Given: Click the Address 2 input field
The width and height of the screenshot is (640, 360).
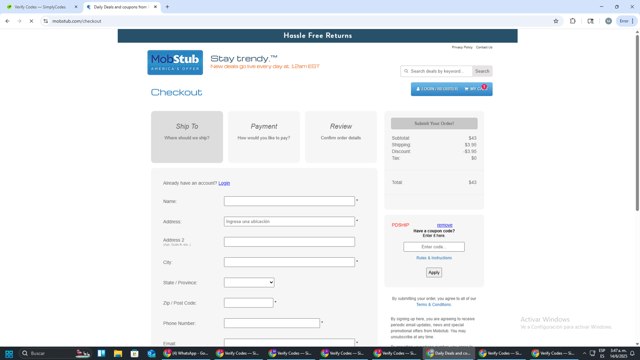Looking at the screenshot, I should tap(289, 242).
